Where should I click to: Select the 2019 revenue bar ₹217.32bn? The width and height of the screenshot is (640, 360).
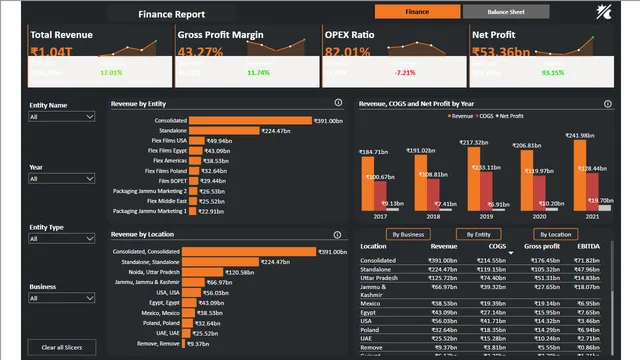pos(474,179)
